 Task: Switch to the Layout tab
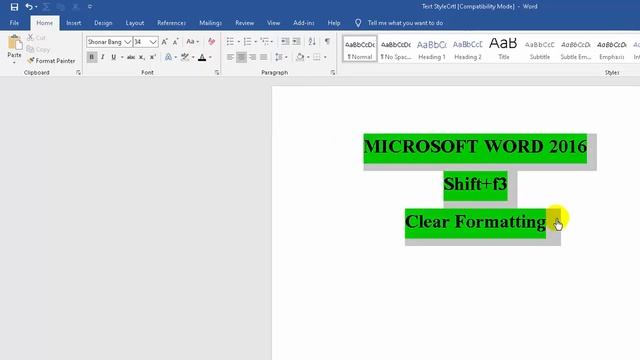(135, 23)
